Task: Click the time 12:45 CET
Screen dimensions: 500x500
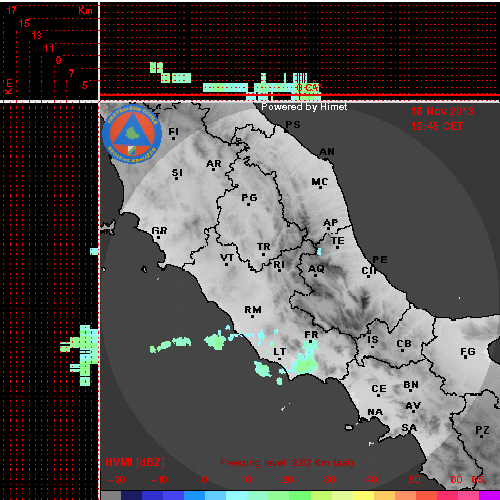Action: [x=437, y=126]
